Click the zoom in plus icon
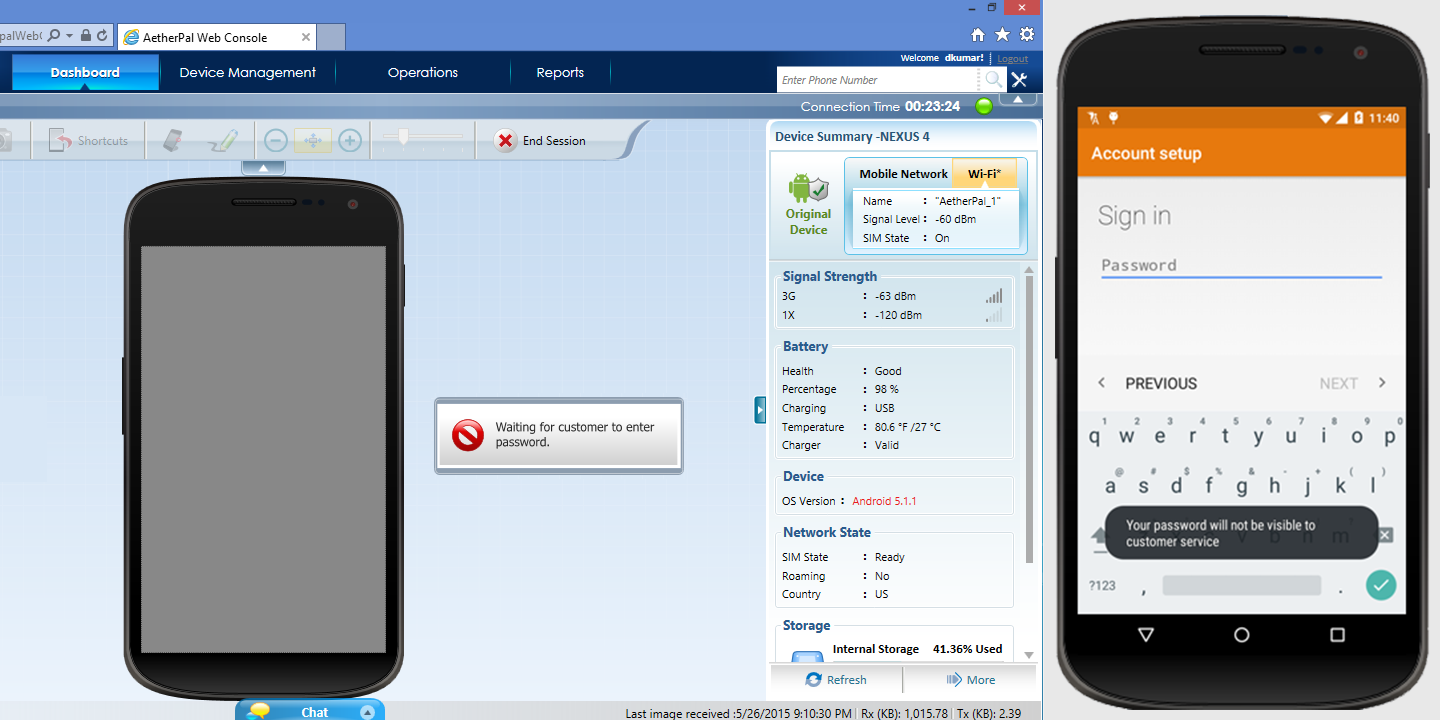 (x=349, y=141)
